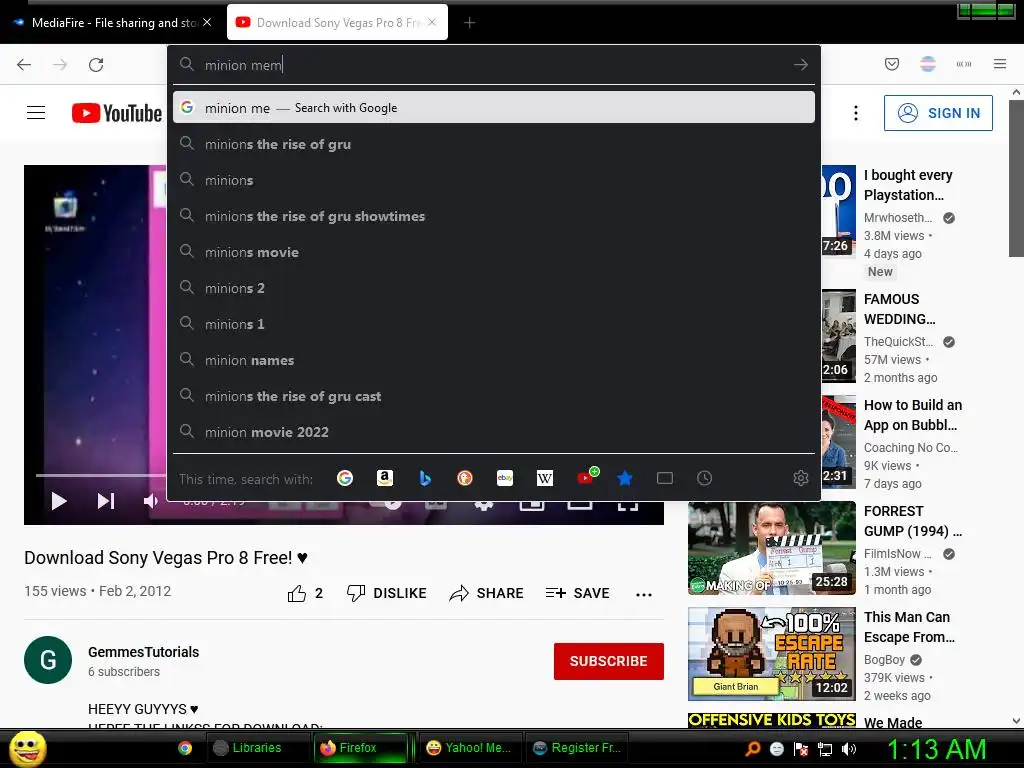This screenshot has height=768, width=1024.
Task: Click the red SUBSCRIBE button
Action: 609,661
